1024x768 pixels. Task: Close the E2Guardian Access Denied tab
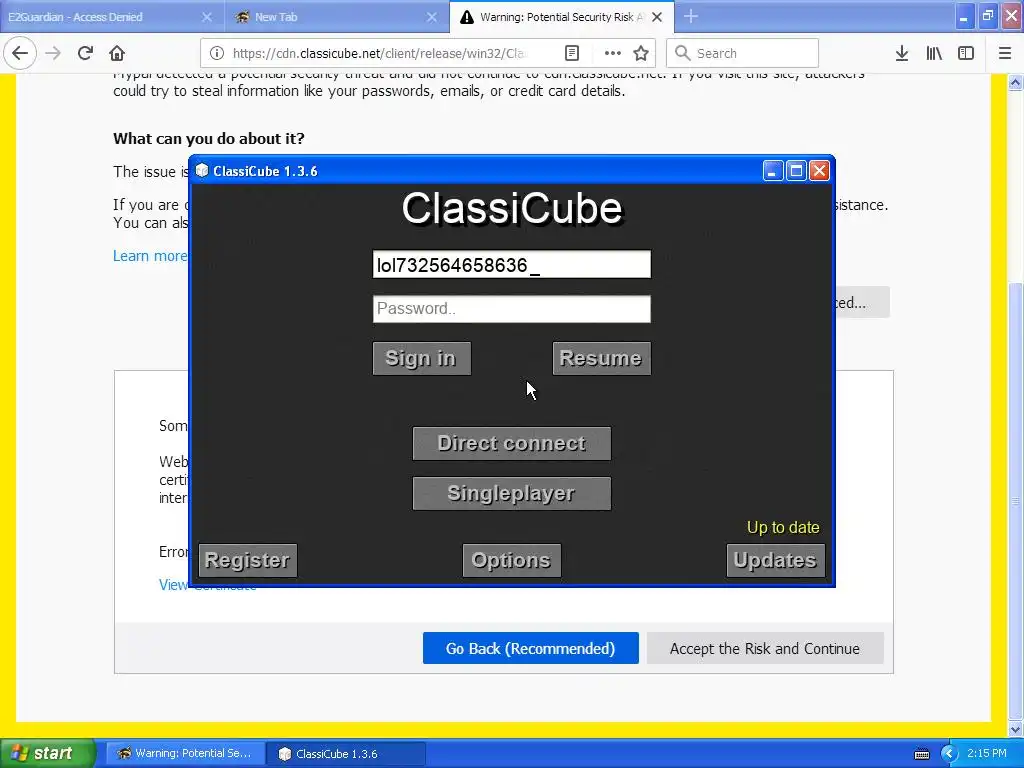click(x=207, y=17)
